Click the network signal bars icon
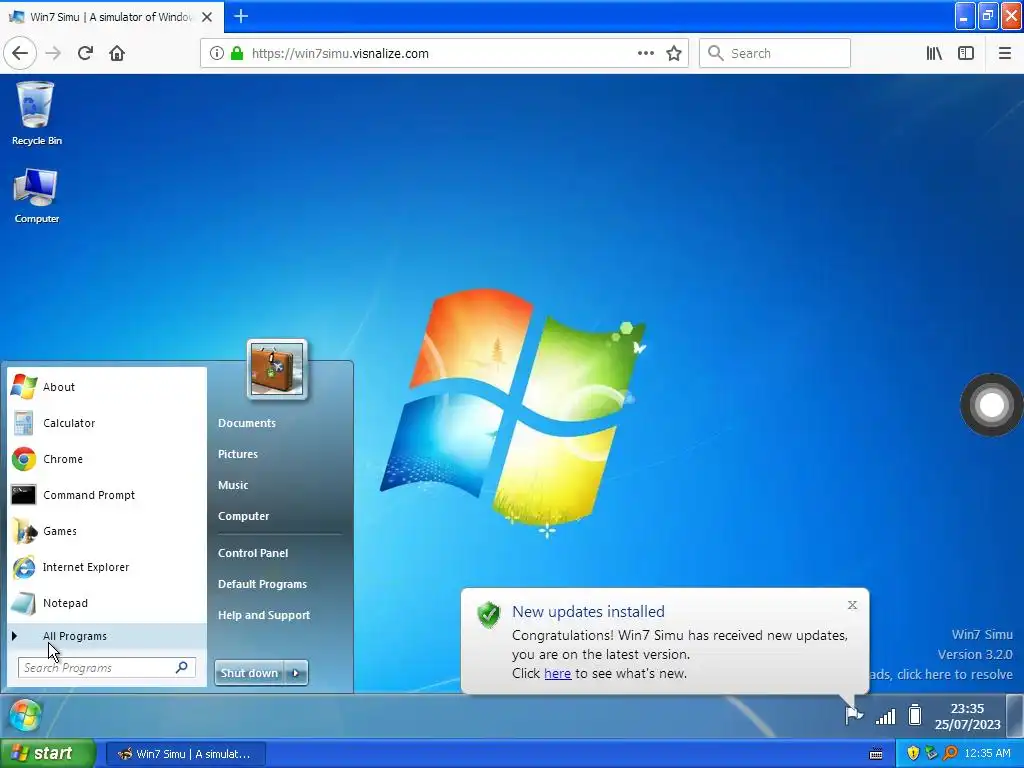 point(886,717)
